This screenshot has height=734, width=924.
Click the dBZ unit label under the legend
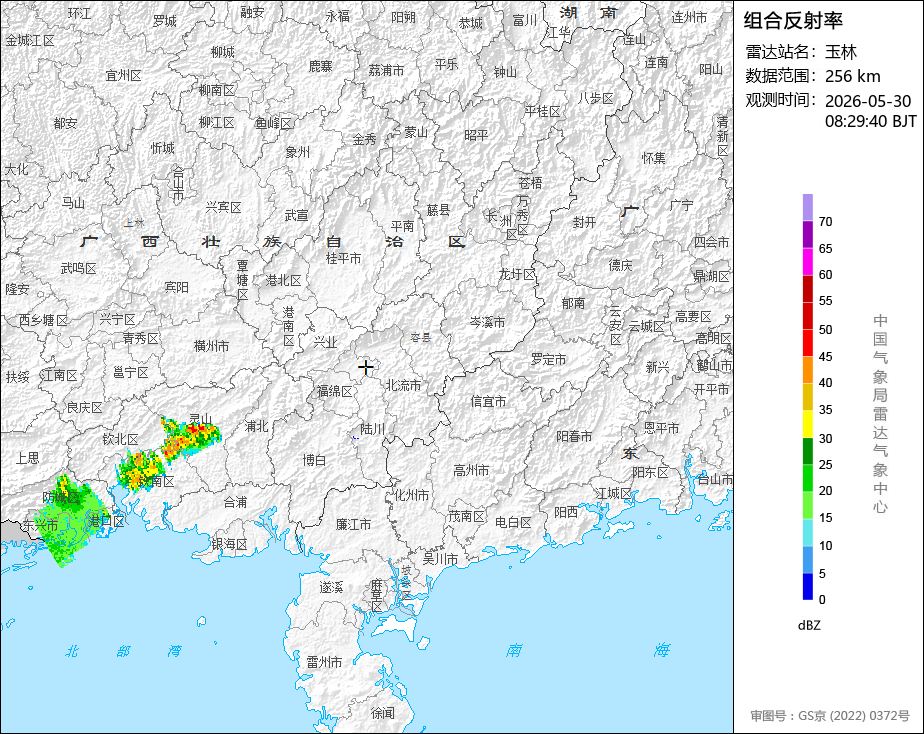809,626
